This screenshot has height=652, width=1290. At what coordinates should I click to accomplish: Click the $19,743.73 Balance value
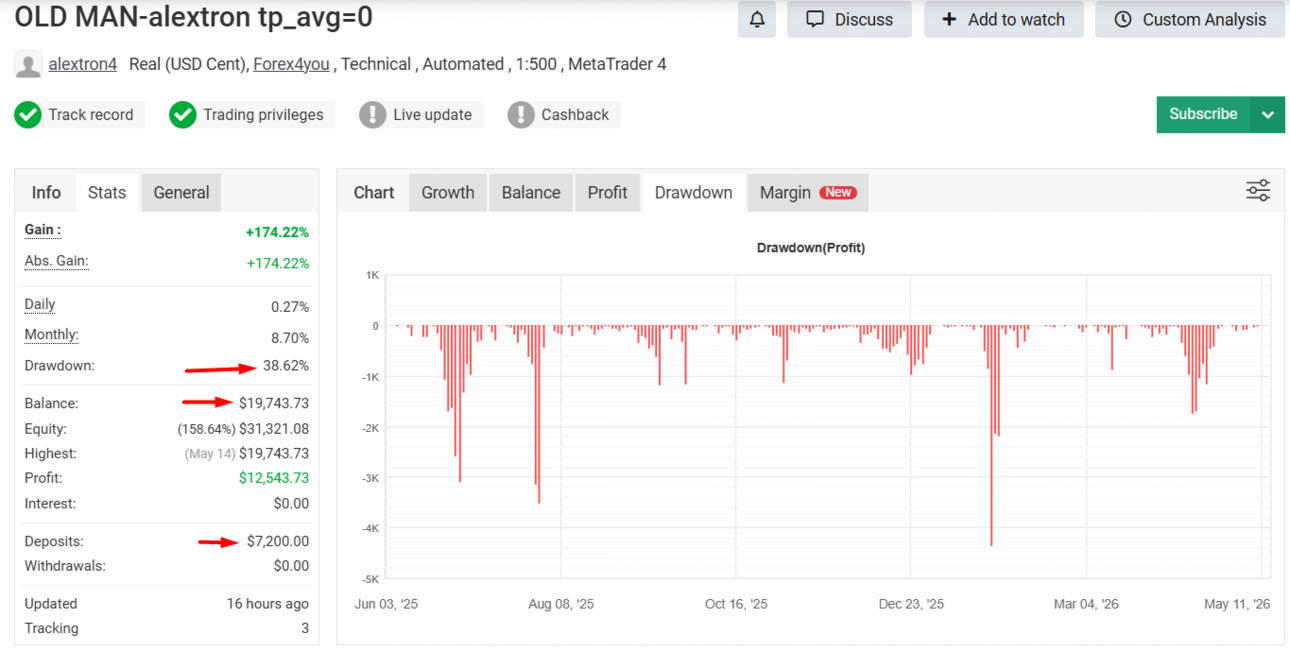coord(274,403)
